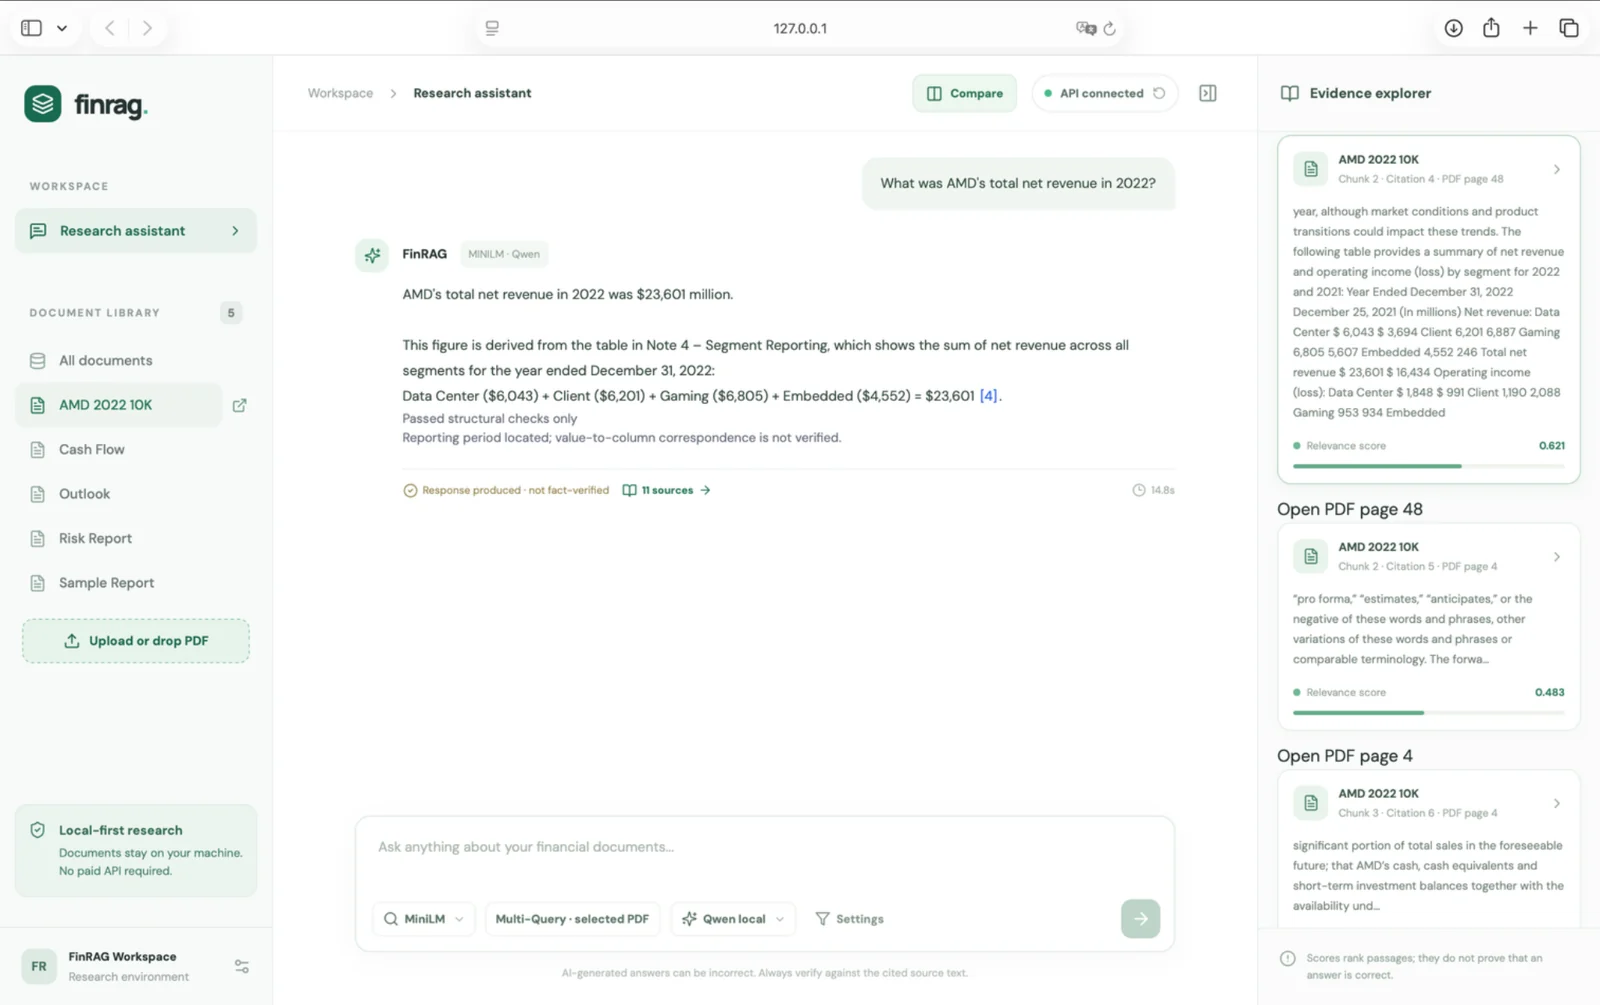Click the FinRAG sparkle avatar icon
The height and width of the screenshot is (1005, 1600).
click(372, 255)
